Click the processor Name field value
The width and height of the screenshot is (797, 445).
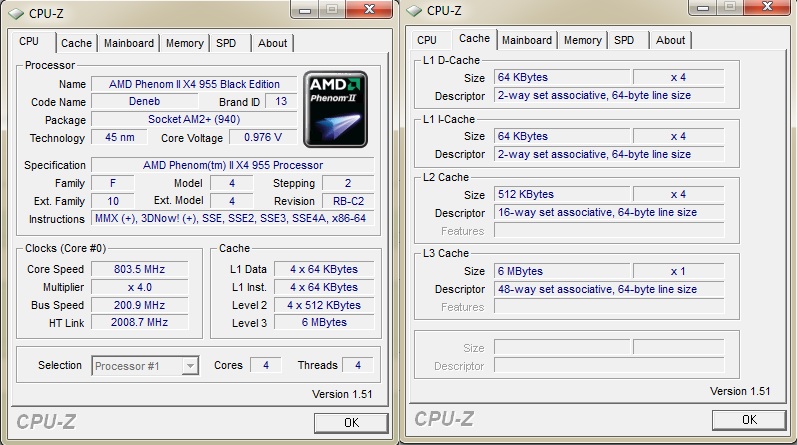(194, 84)
